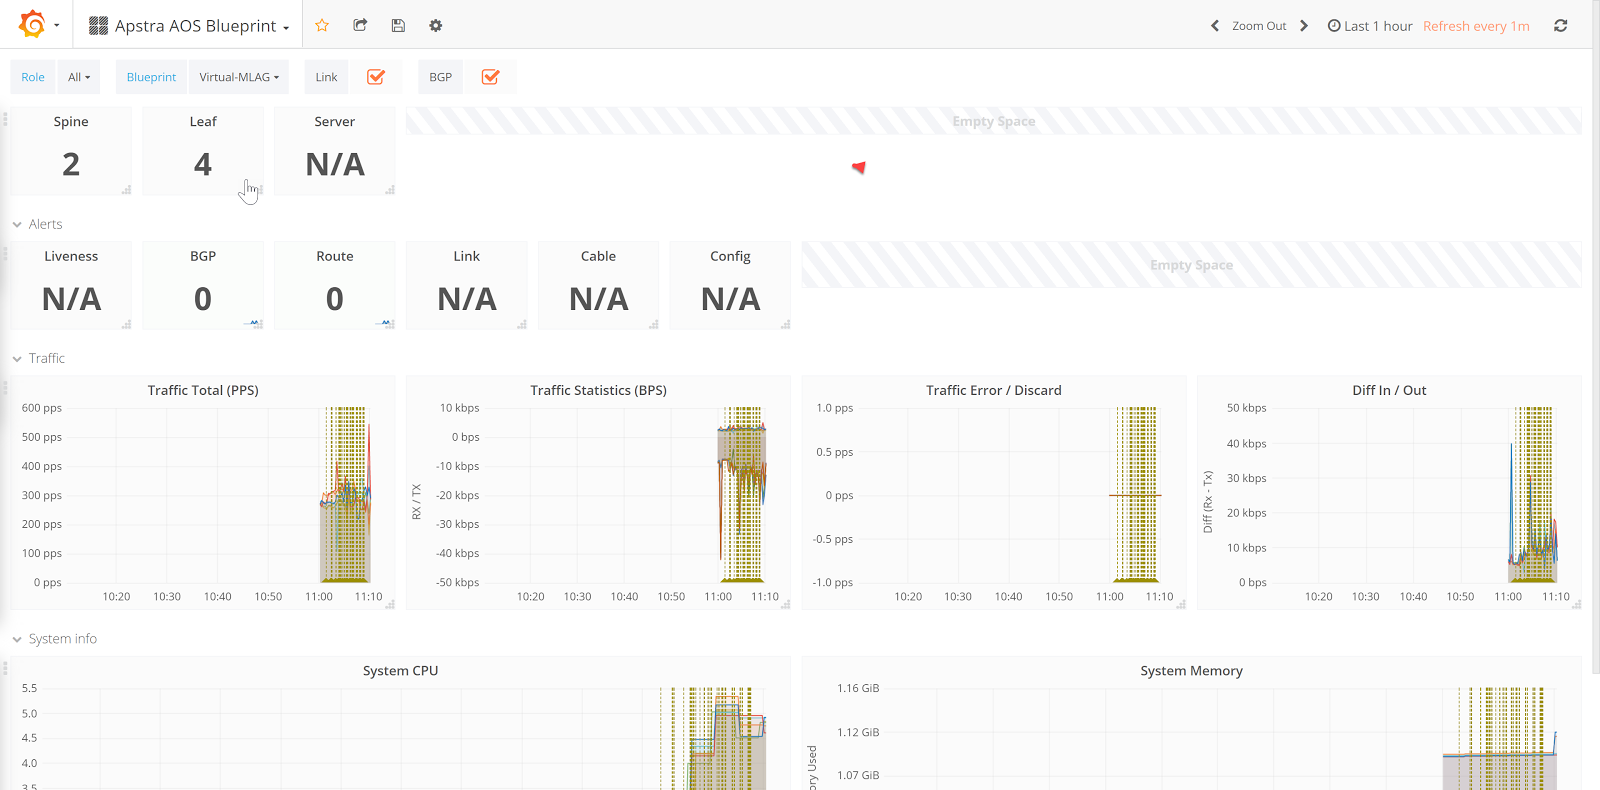The image size is (1600, 790).
Task: Star this dashboard as favorite
Action: (x=322, y=25)
